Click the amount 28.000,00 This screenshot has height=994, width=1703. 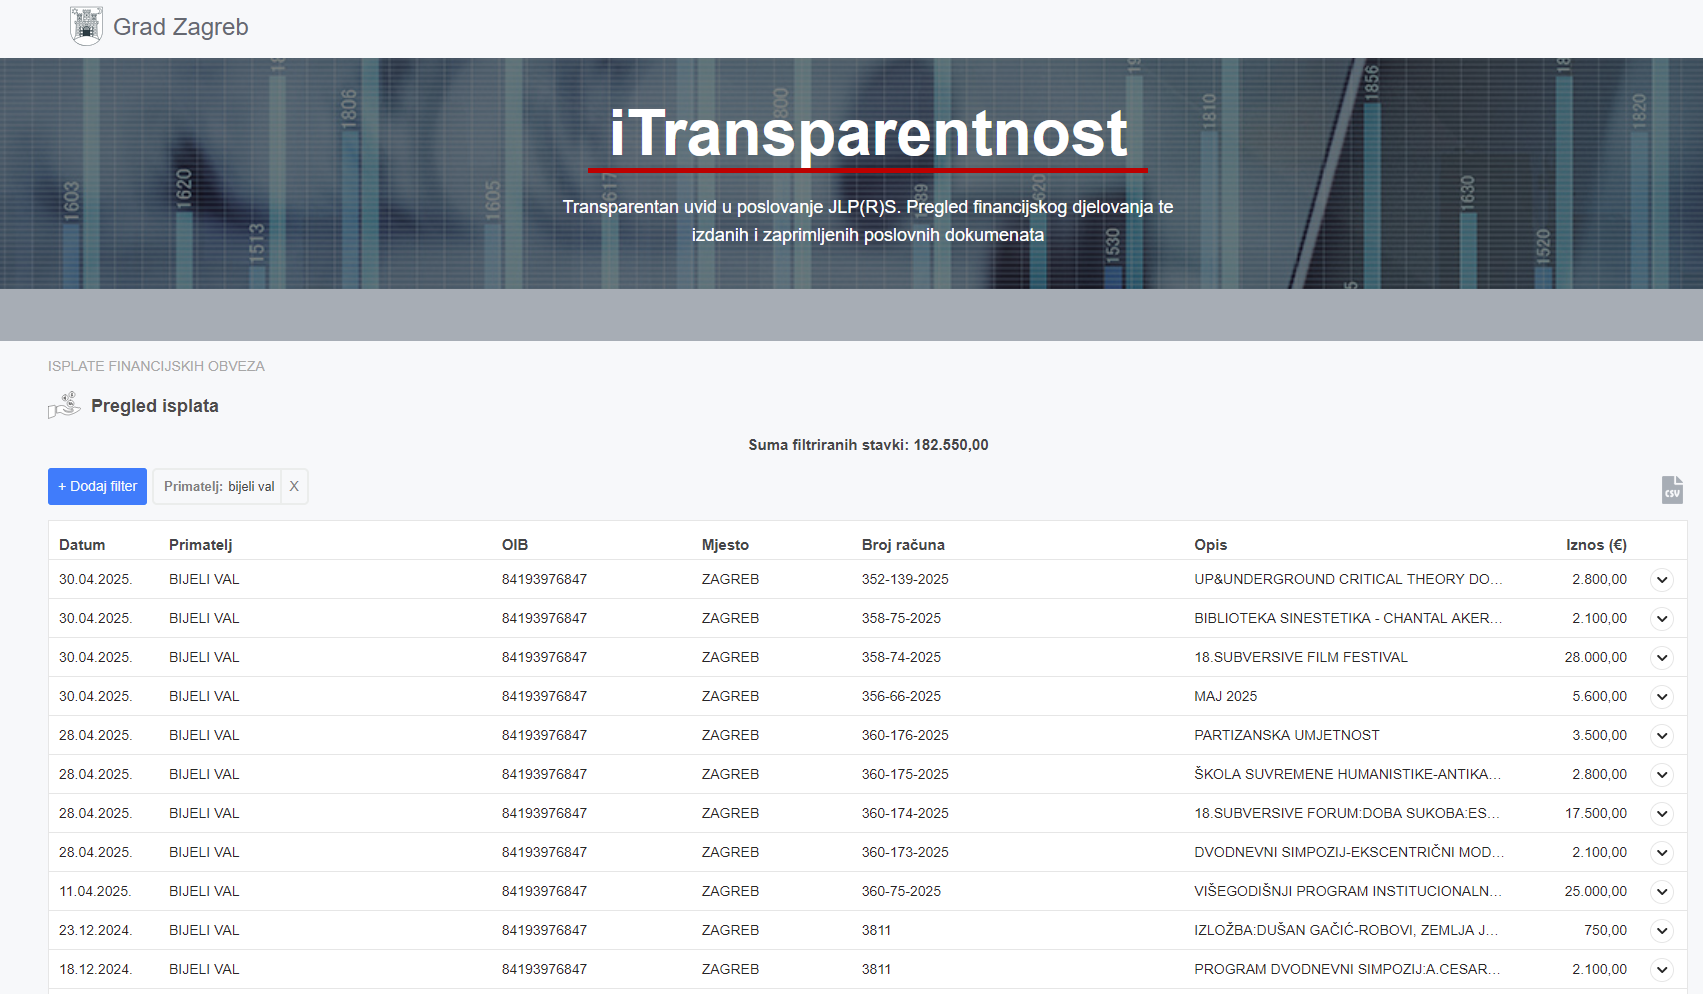click(1595, 657)
